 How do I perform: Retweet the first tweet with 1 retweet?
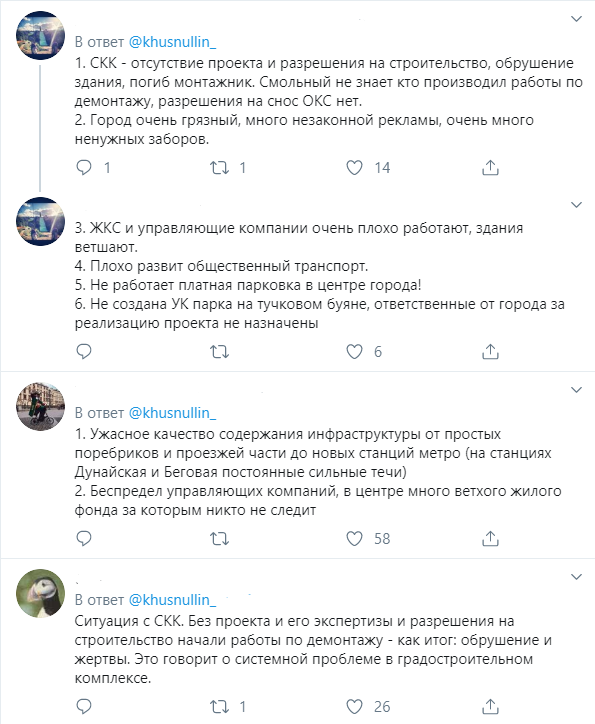(x=220, y=168)
